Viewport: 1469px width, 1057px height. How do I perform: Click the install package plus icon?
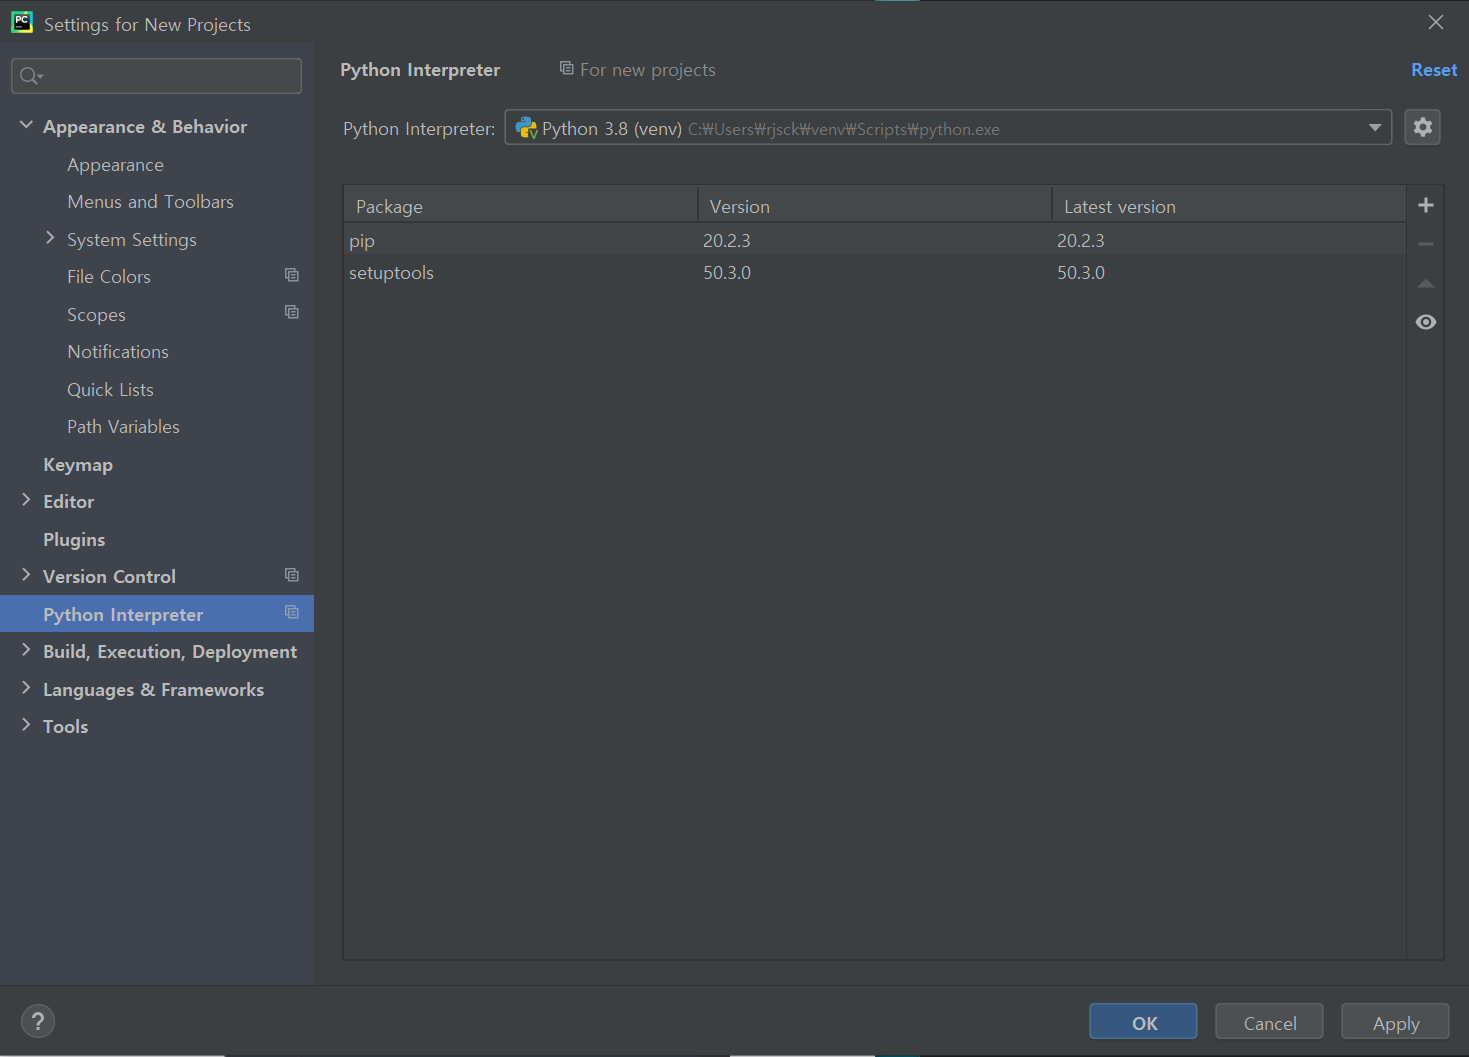(1426, 205)
